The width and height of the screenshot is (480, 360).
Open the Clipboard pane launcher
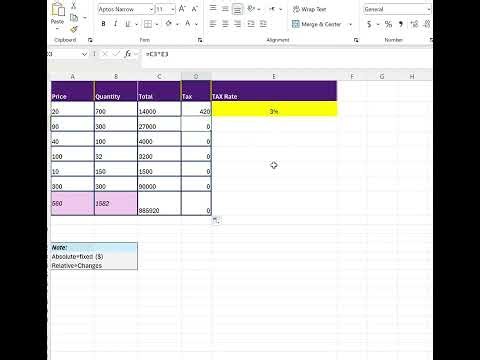coord(90,40)
